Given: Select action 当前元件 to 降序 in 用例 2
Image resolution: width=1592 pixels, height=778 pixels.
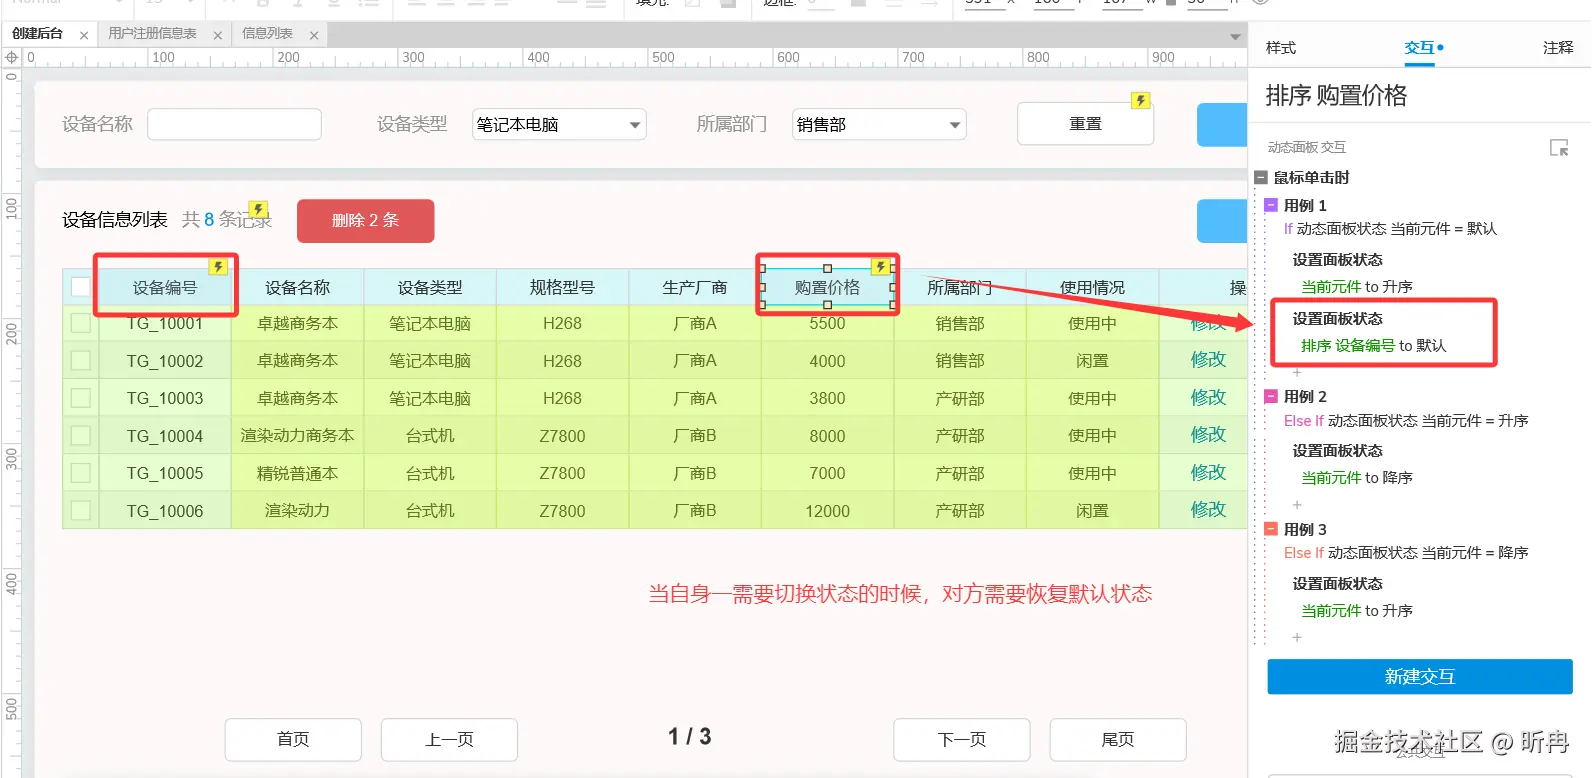Looking at the screenshot, I should click(x=1356, y=478).
